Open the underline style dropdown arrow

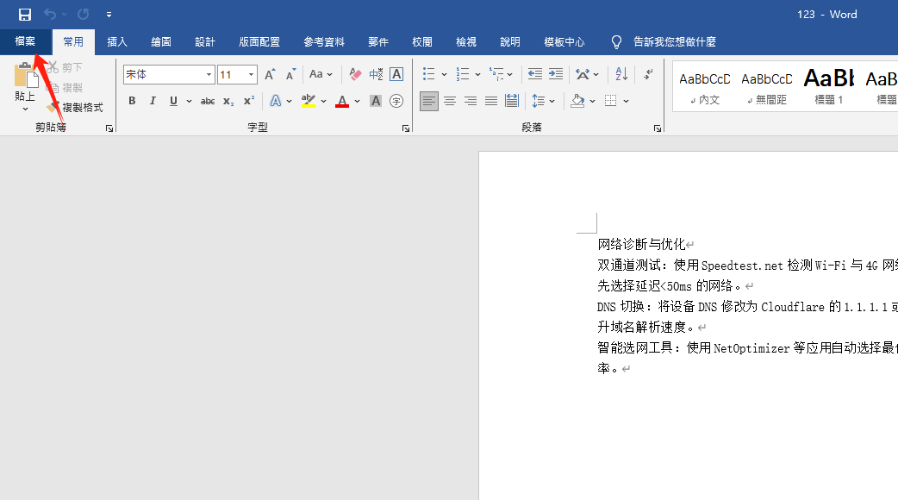pyautogui.click(x=189, y=101)
